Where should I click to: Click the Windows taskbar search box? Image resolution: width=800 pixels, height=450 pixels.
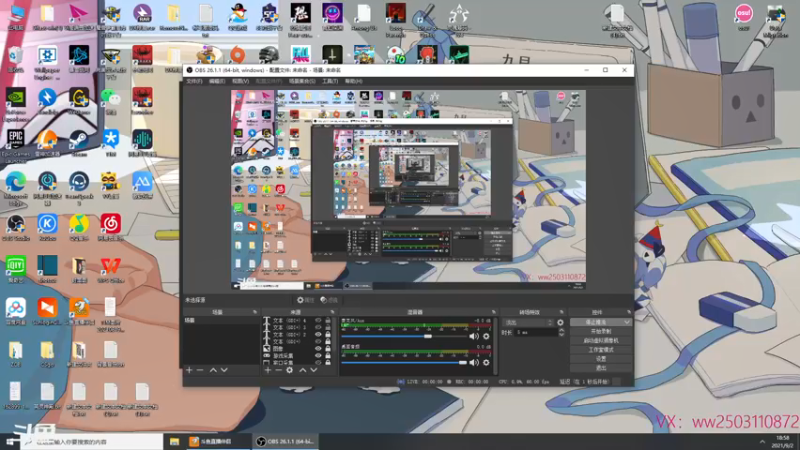[92, 441]
